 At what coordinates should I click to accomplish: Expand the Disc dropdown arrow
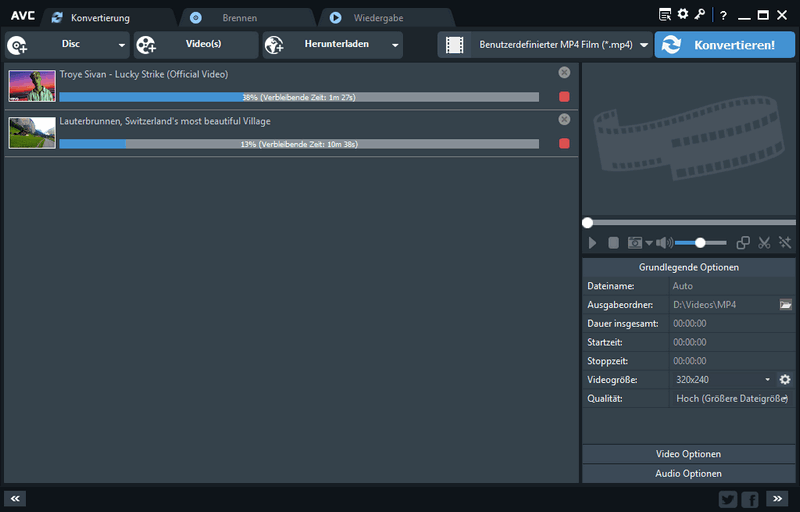pos(121,45)
